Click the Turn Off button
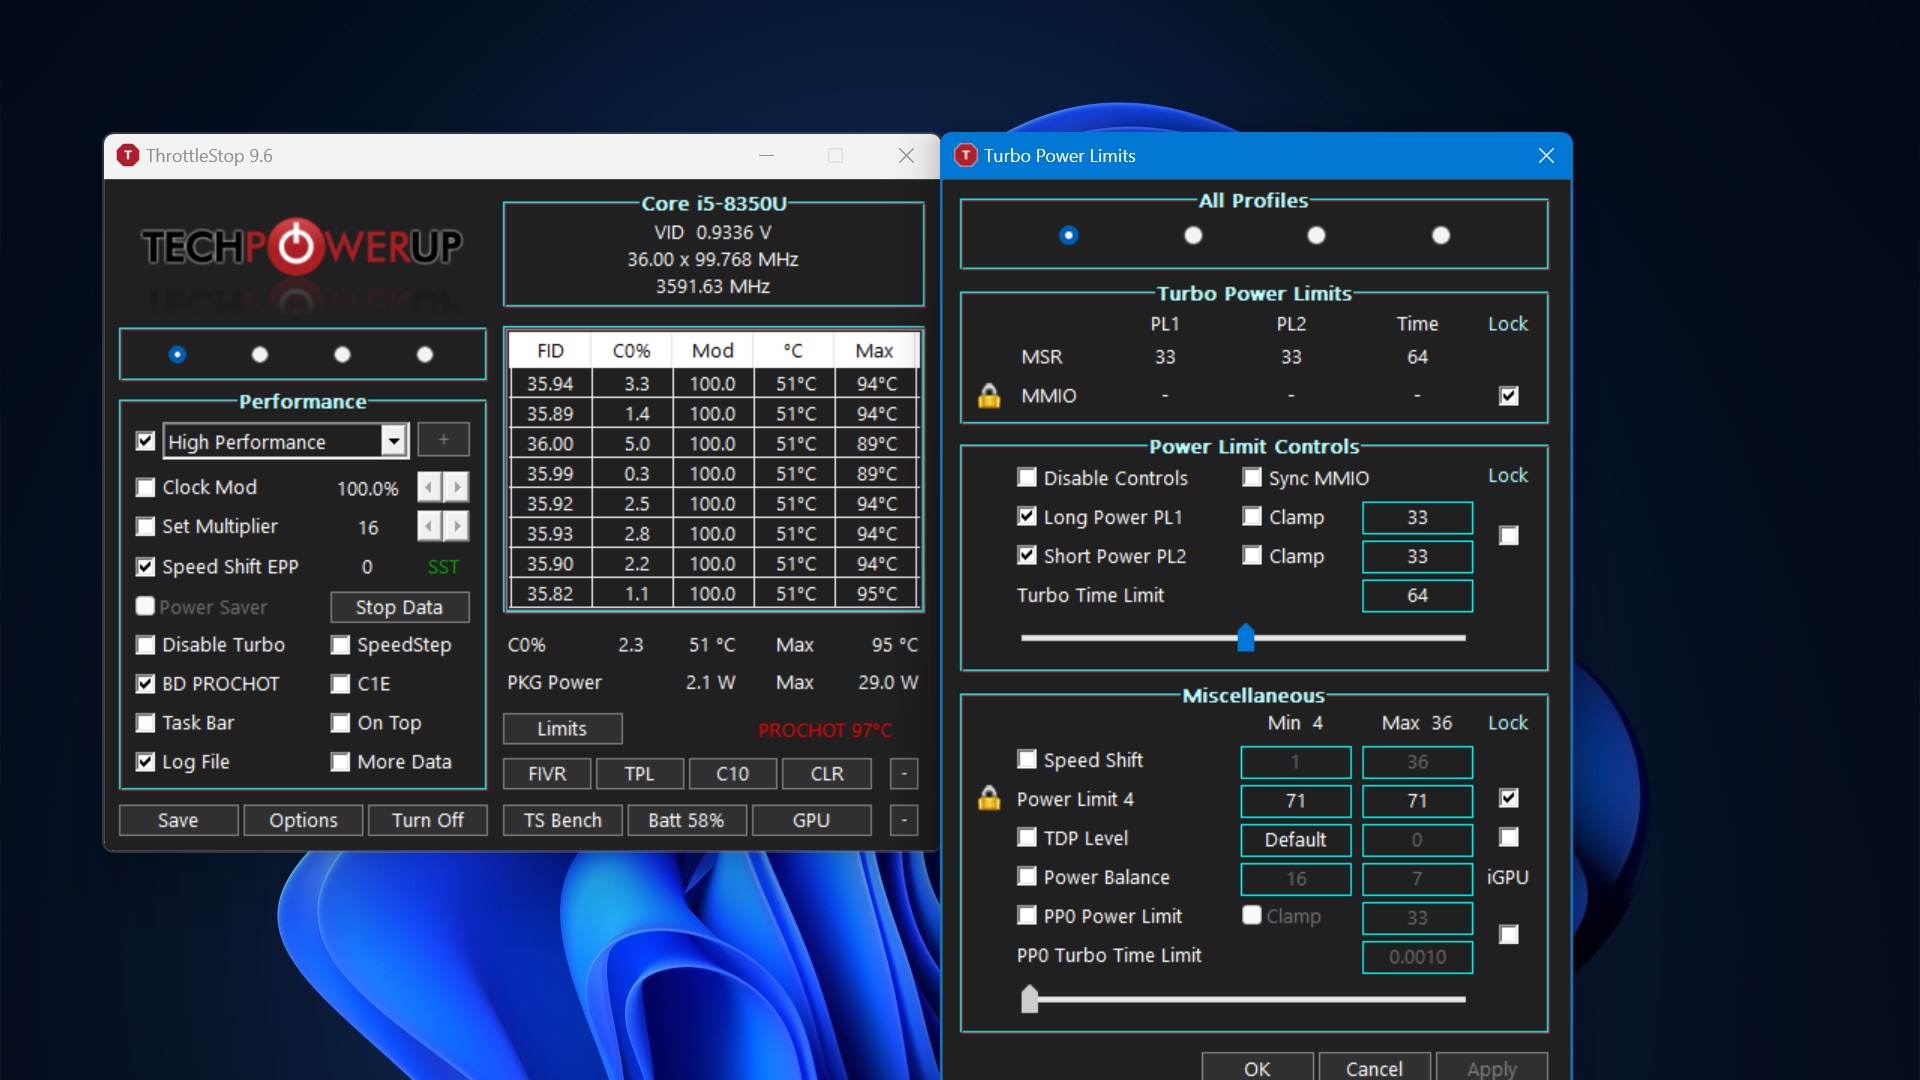Screen dimensions: 1920x1080 pyautogui.click(x=427, y=820)
